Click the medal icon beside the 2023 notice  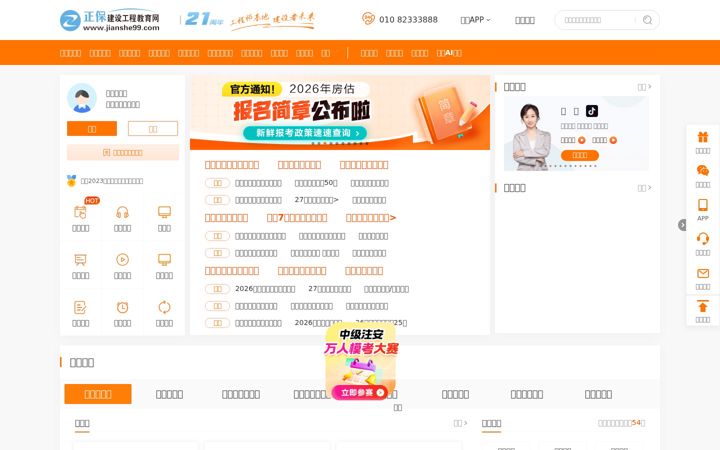72,180
